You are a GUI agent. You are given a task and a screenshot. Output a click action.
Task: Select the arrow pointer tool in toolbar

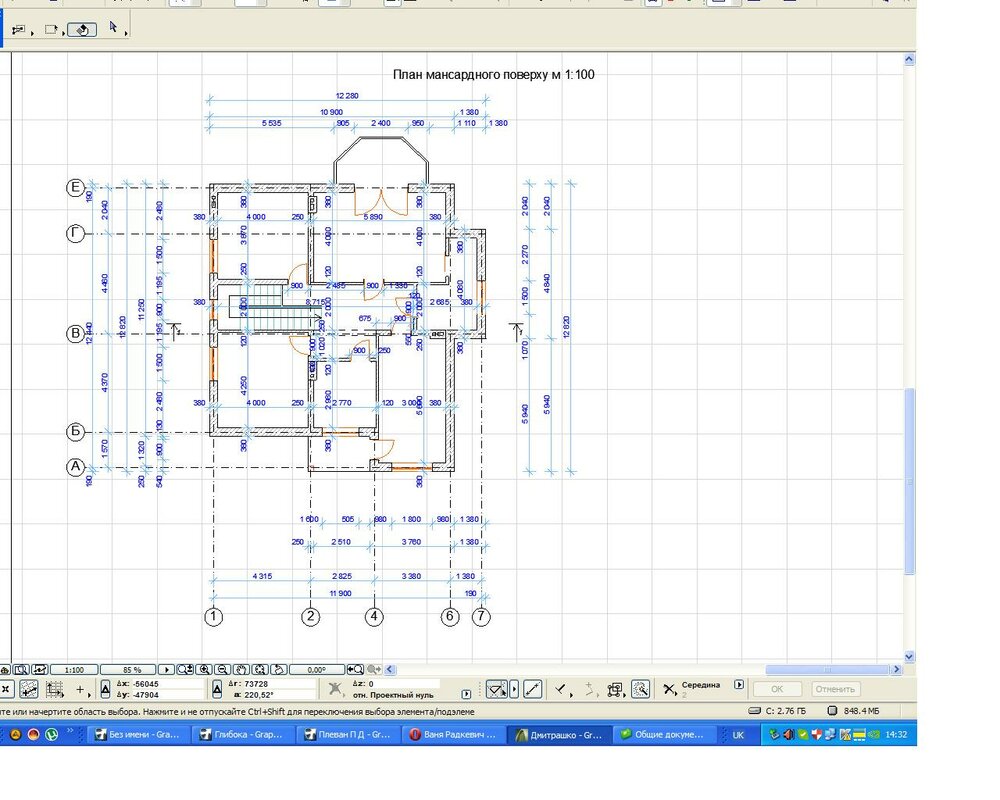point(113,28)
